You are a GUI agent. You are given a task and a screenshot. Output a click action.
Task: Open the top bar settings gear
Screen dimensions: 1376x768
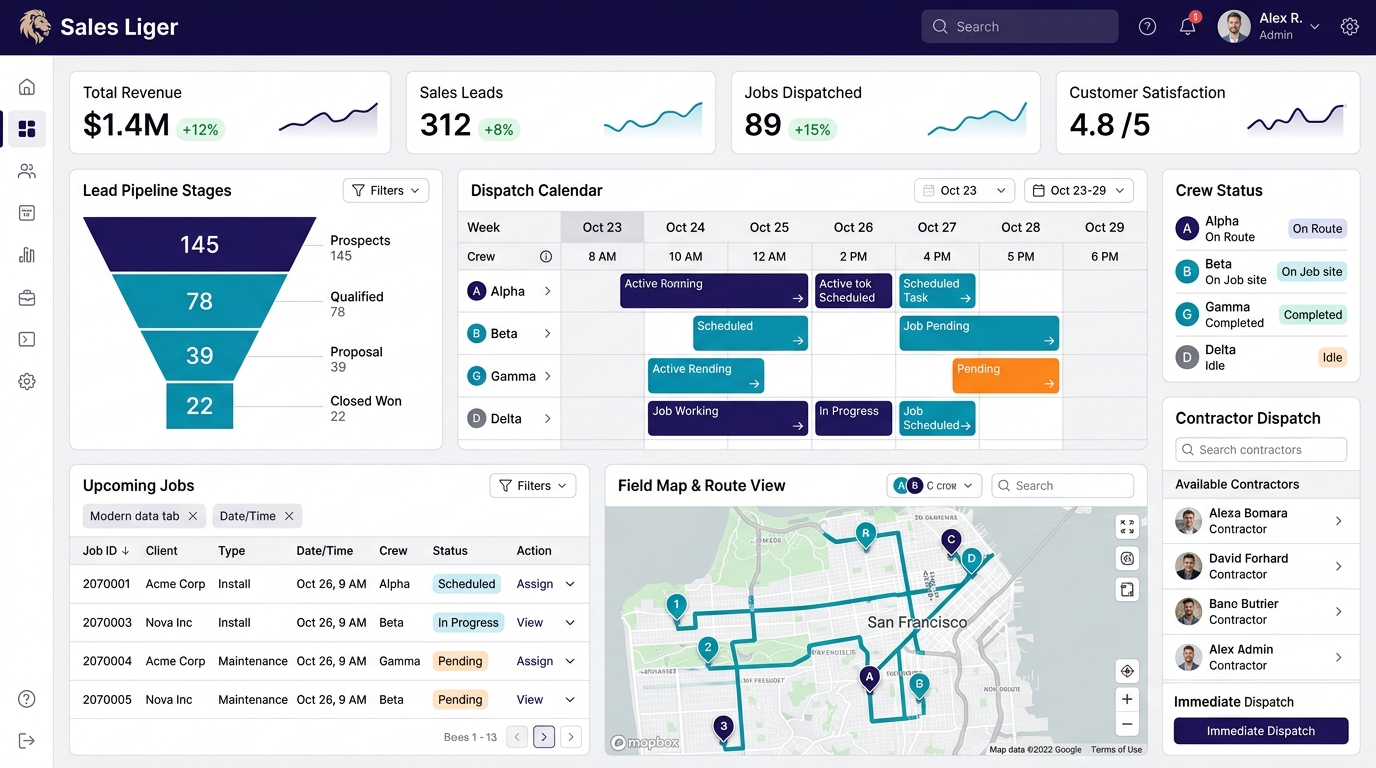point(1350,27)
